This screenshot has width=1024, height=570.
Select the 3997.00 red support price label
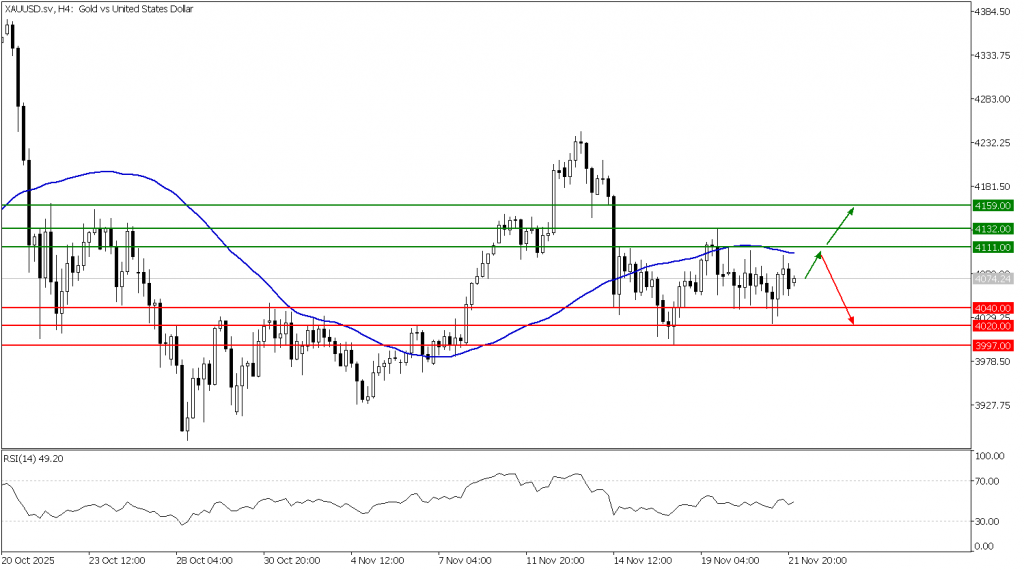[x=993, y=346]
